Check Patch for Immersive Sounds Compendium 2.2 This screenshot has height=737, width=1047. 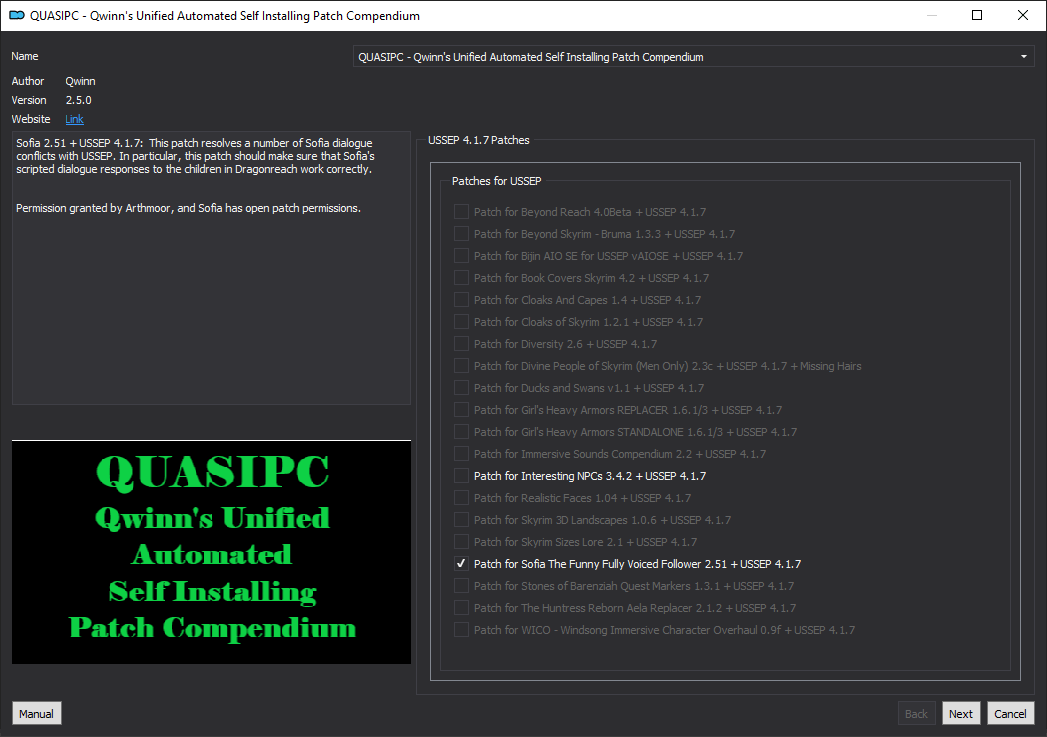pyautogui.click(x=461, y=454)
